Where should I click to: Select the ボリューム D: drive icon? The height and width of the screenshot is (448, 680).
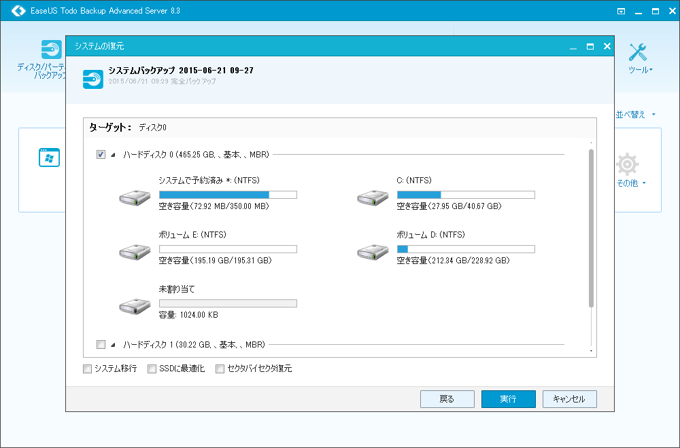point(373,252)
